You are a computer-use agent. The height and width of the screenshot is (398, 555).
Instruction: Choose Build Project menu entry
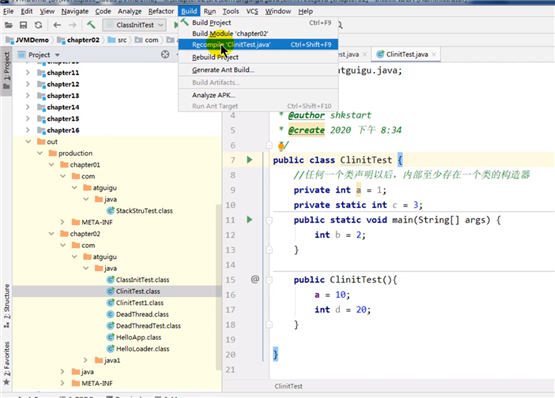[x=258, y=23]
